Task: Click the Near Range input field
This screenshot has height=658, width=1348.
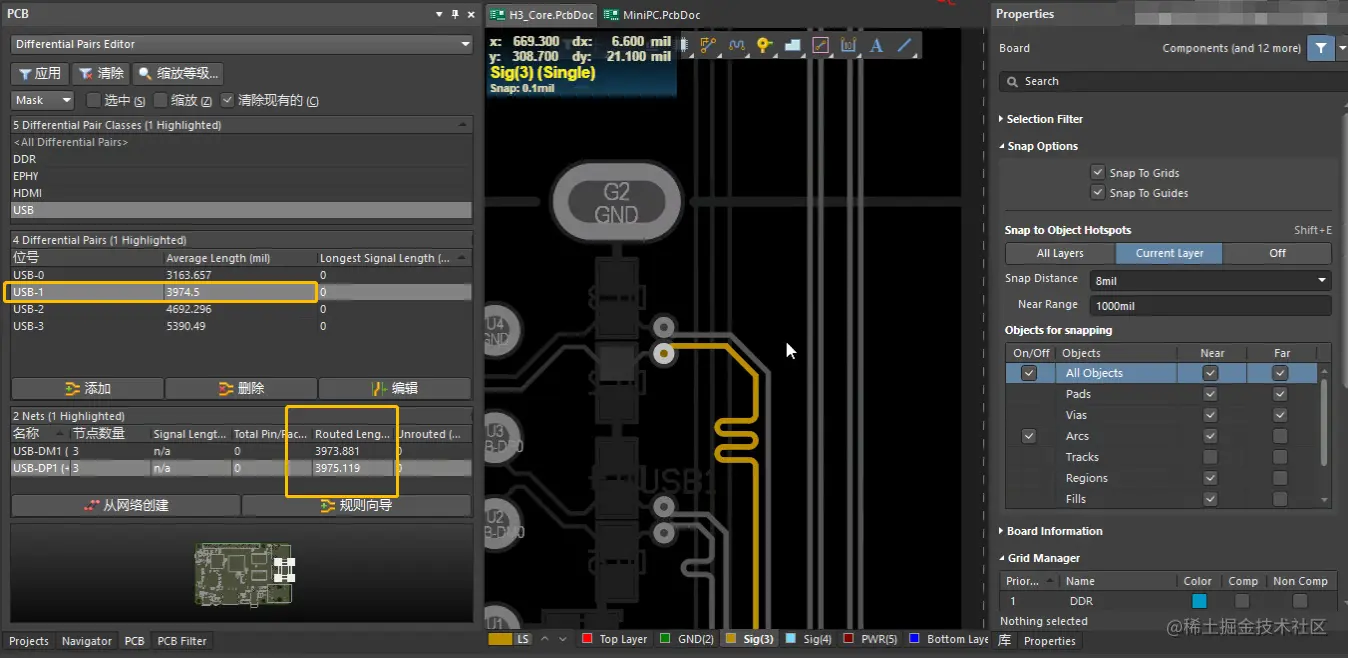Action: [x=1210, y=306]
